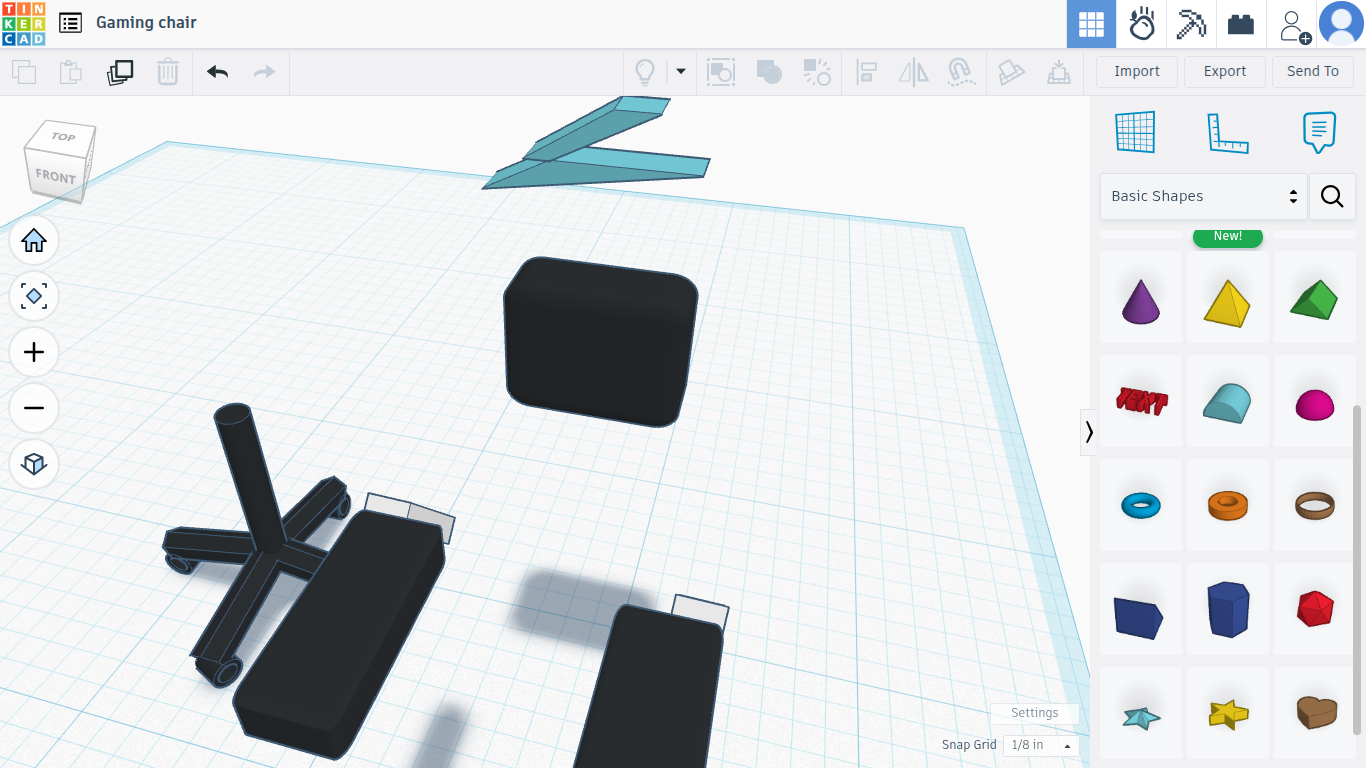Click the Import button
This screenshot has height=768, width=1366.
tap(1136, 71)
